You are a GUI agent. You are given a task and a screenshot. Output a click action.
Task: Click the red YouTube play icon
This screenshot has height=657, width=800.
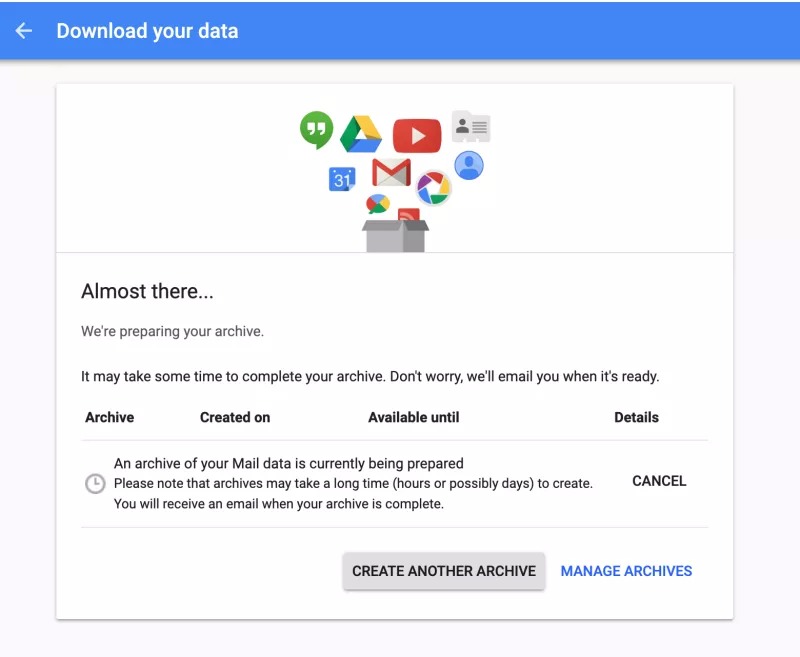(417, 136)
